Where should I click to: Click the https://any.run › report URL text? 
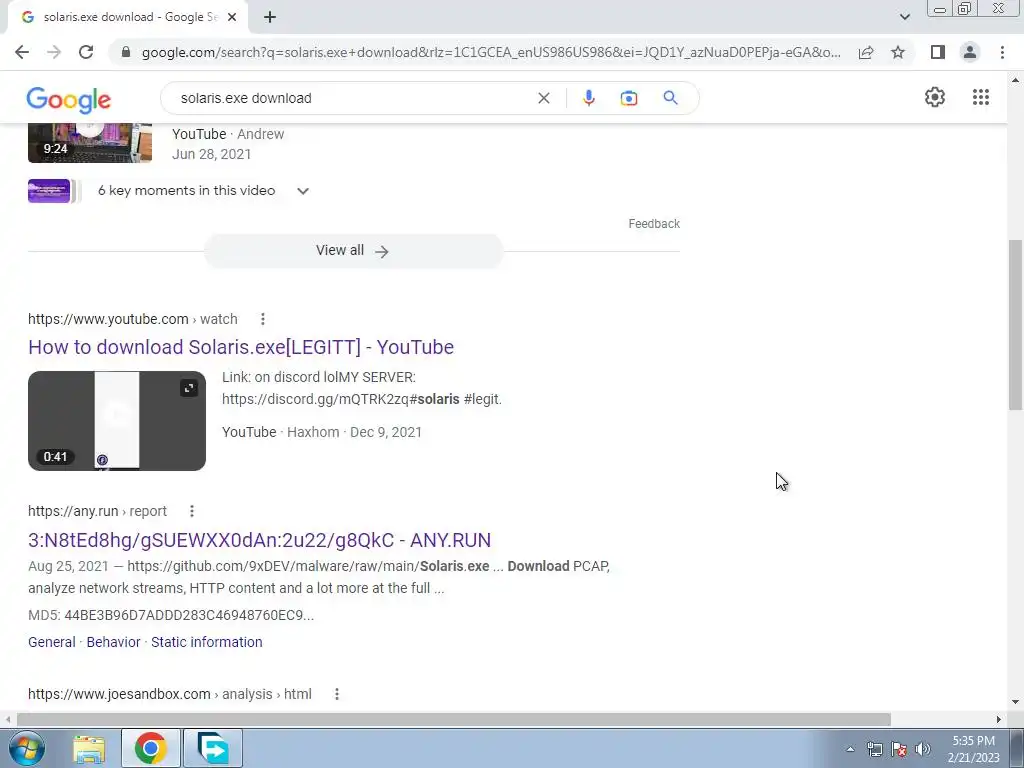point(97,511)
